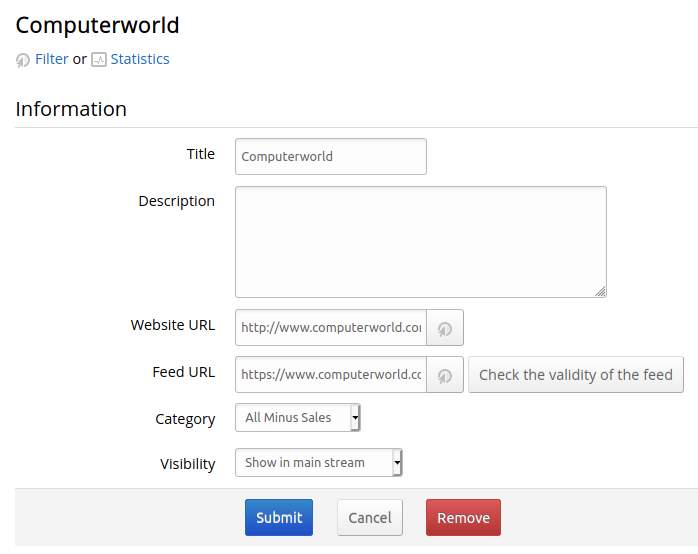Open the Category dropdown showing All Minus Sales

[297, 417]
